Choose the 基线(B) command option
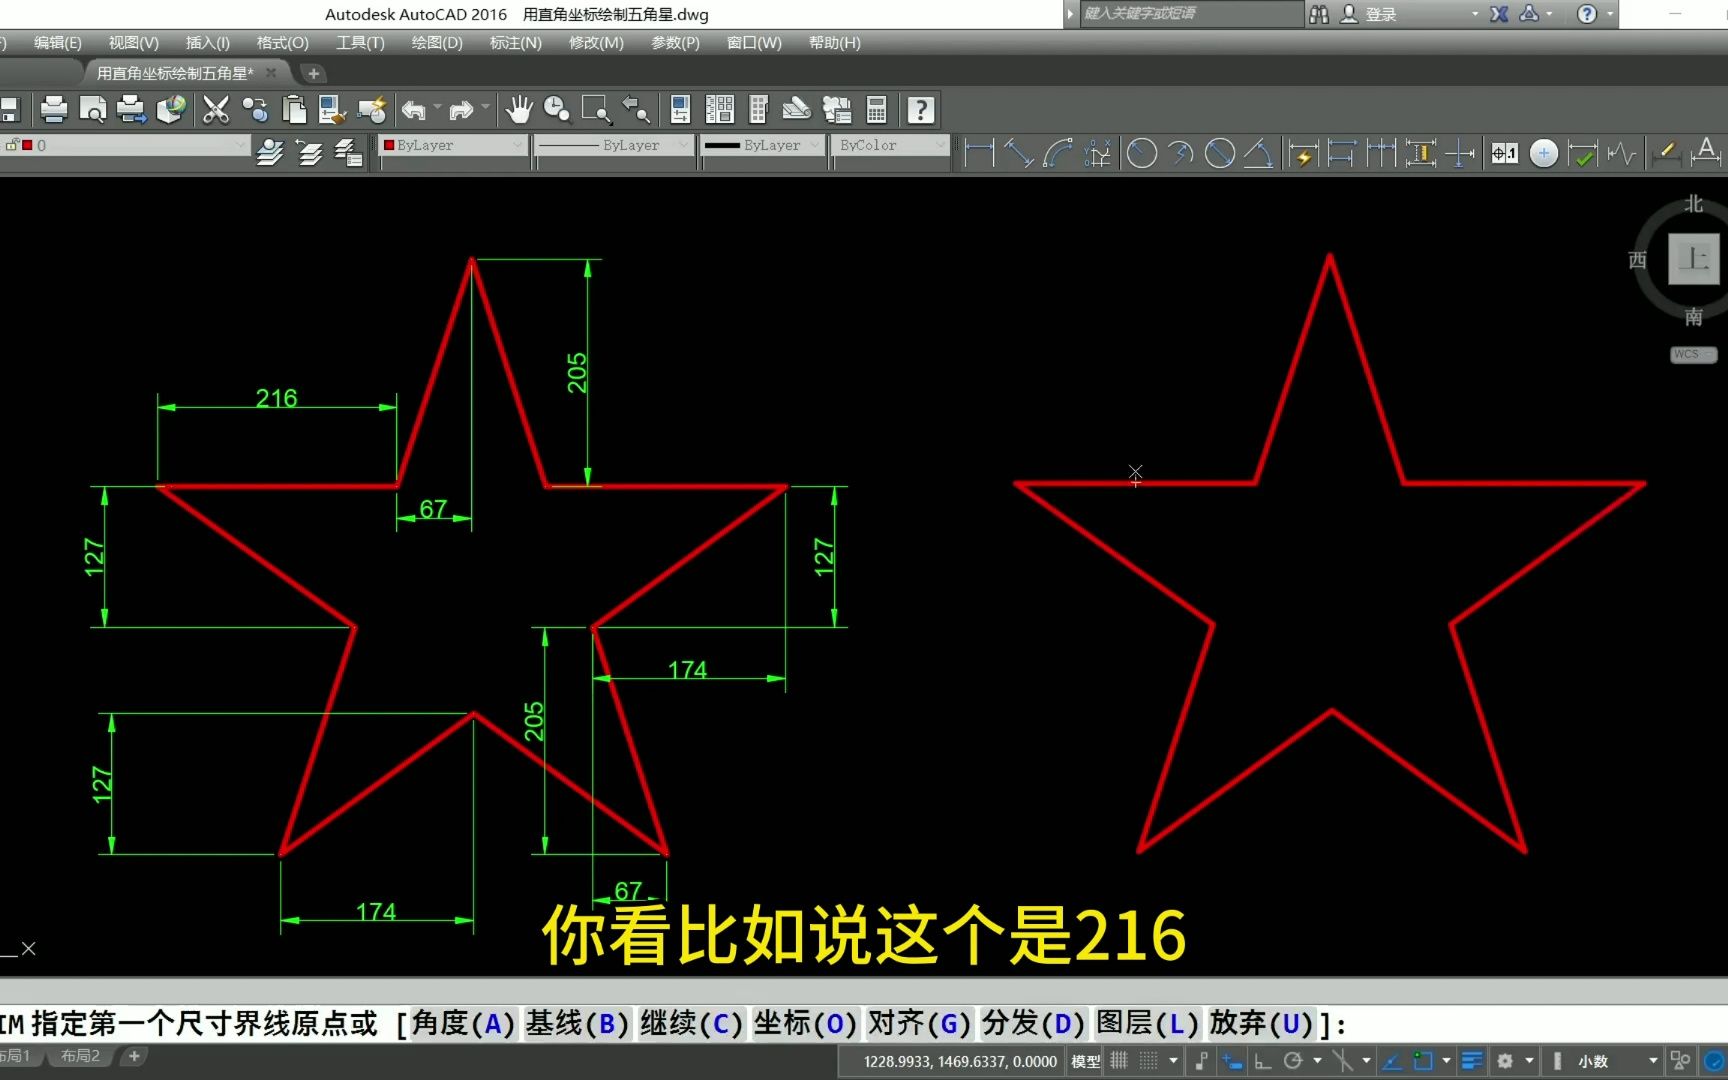This screenshot has height=1080, width=1728. [577, 1024]
